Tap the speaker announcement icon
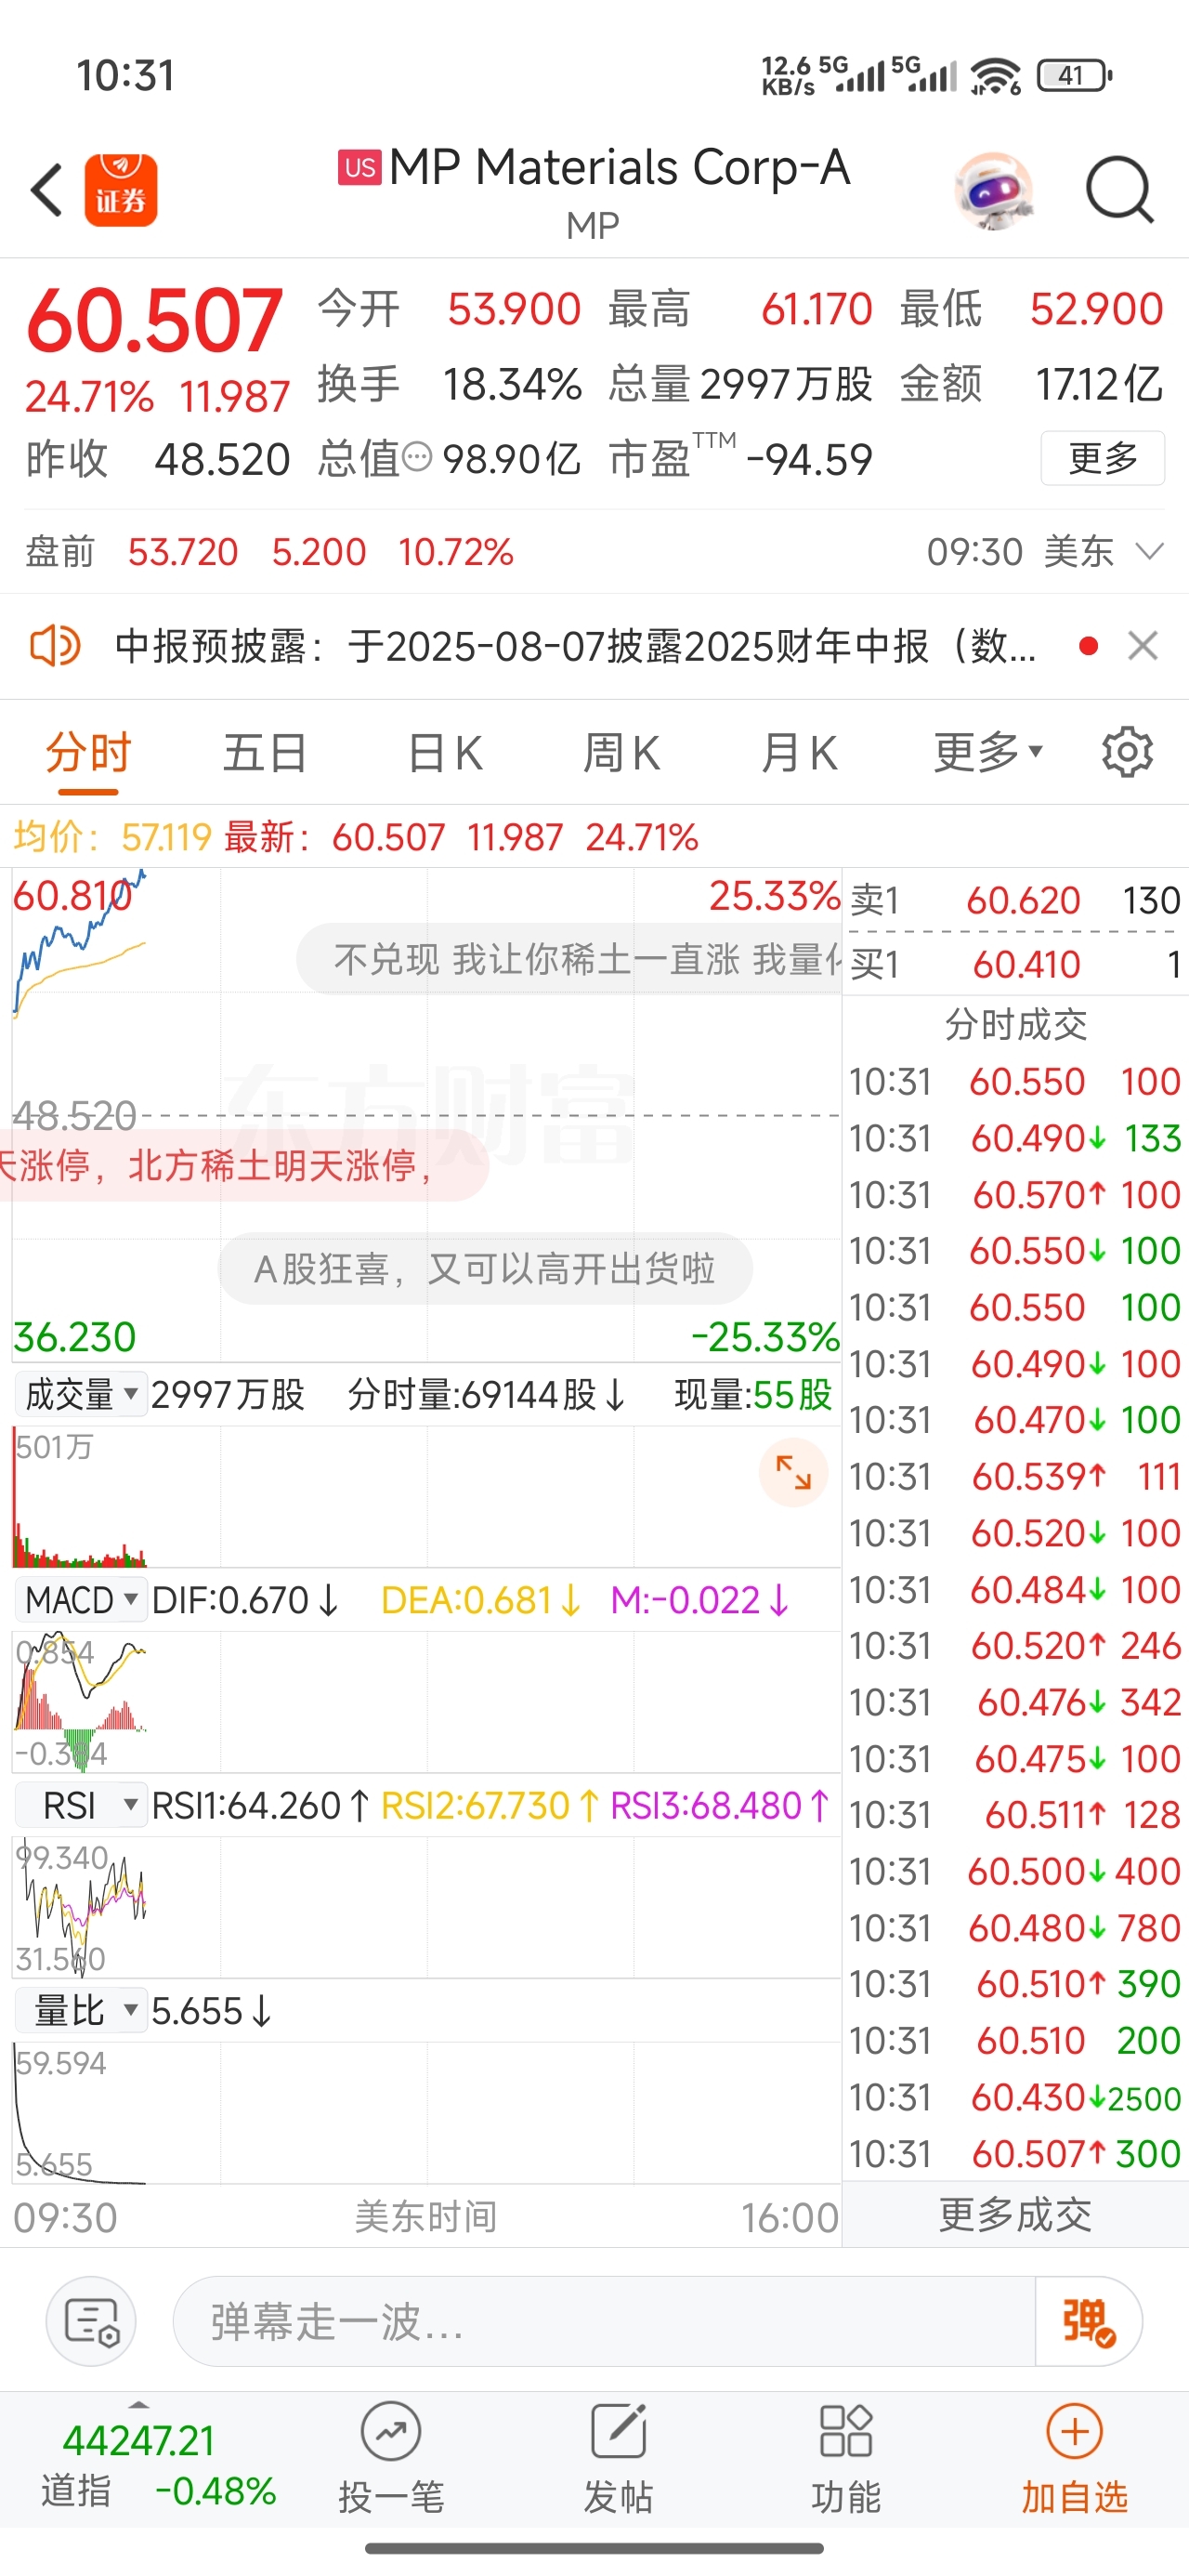Image resolution: width=1189 pixels, height=2576 pixels. pos(55,646)
